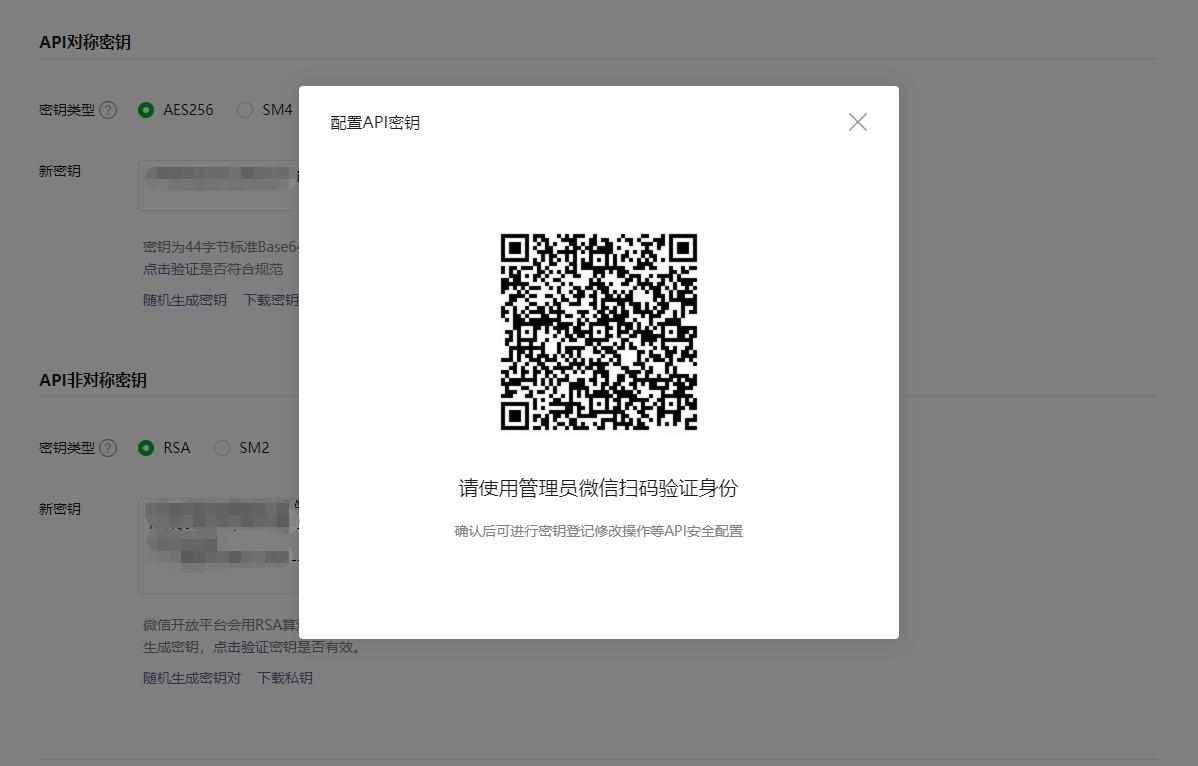Select the SM4 key type radio button
This screenshot has width=1198, height=766.
(244, 110)
